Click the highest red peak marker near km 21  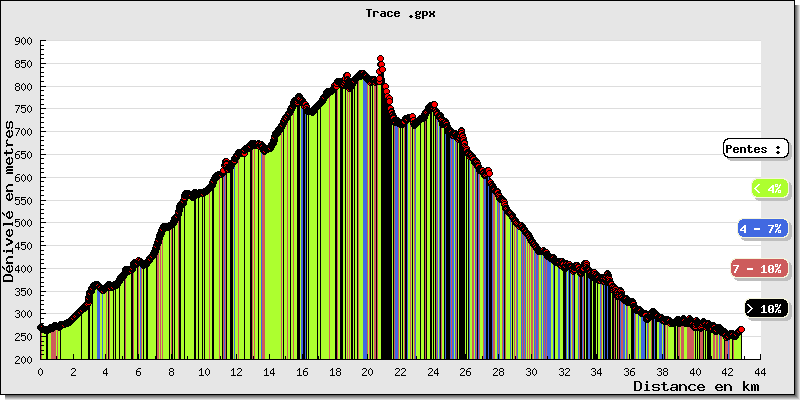point(380,59)
